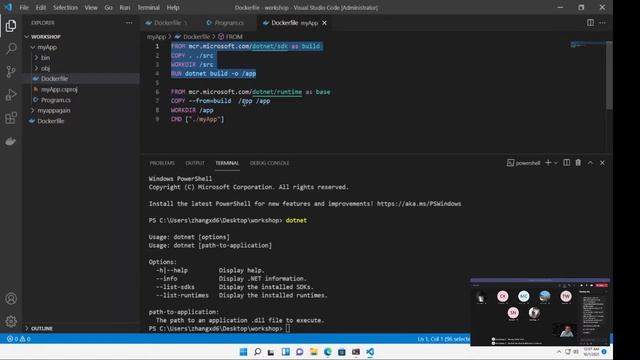Open the Search view in activity bar
640x360 pixels.
(x=11, y=49)
